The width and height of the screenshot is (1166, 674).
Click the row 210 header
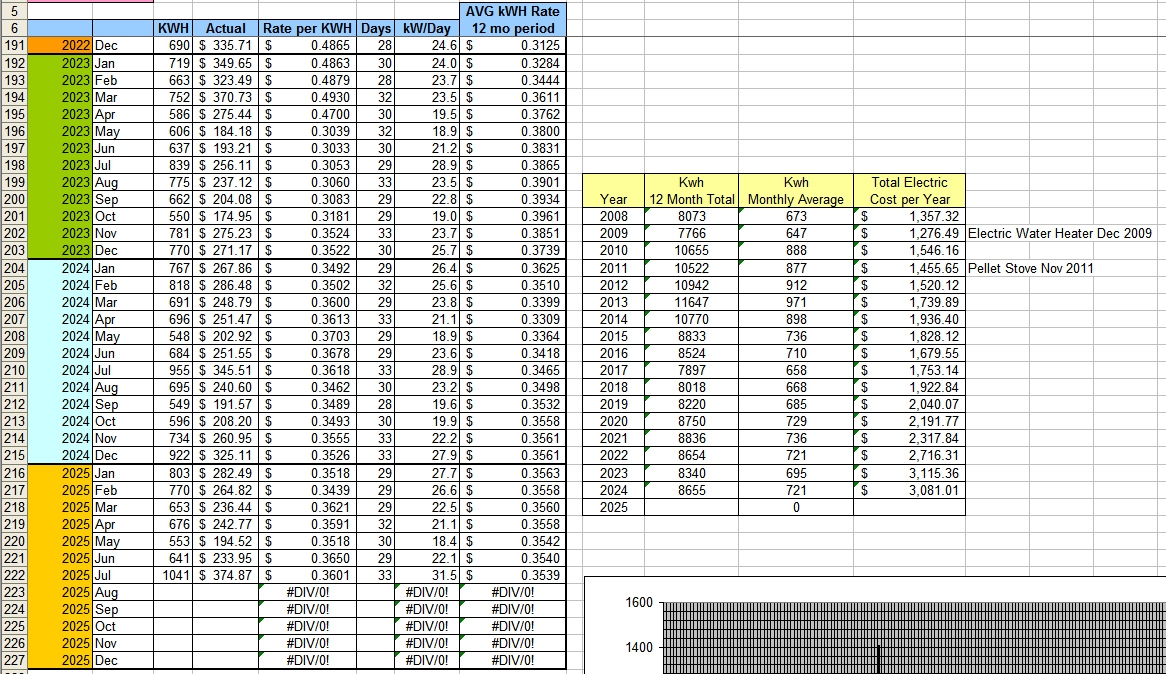(x=12, y=371)
